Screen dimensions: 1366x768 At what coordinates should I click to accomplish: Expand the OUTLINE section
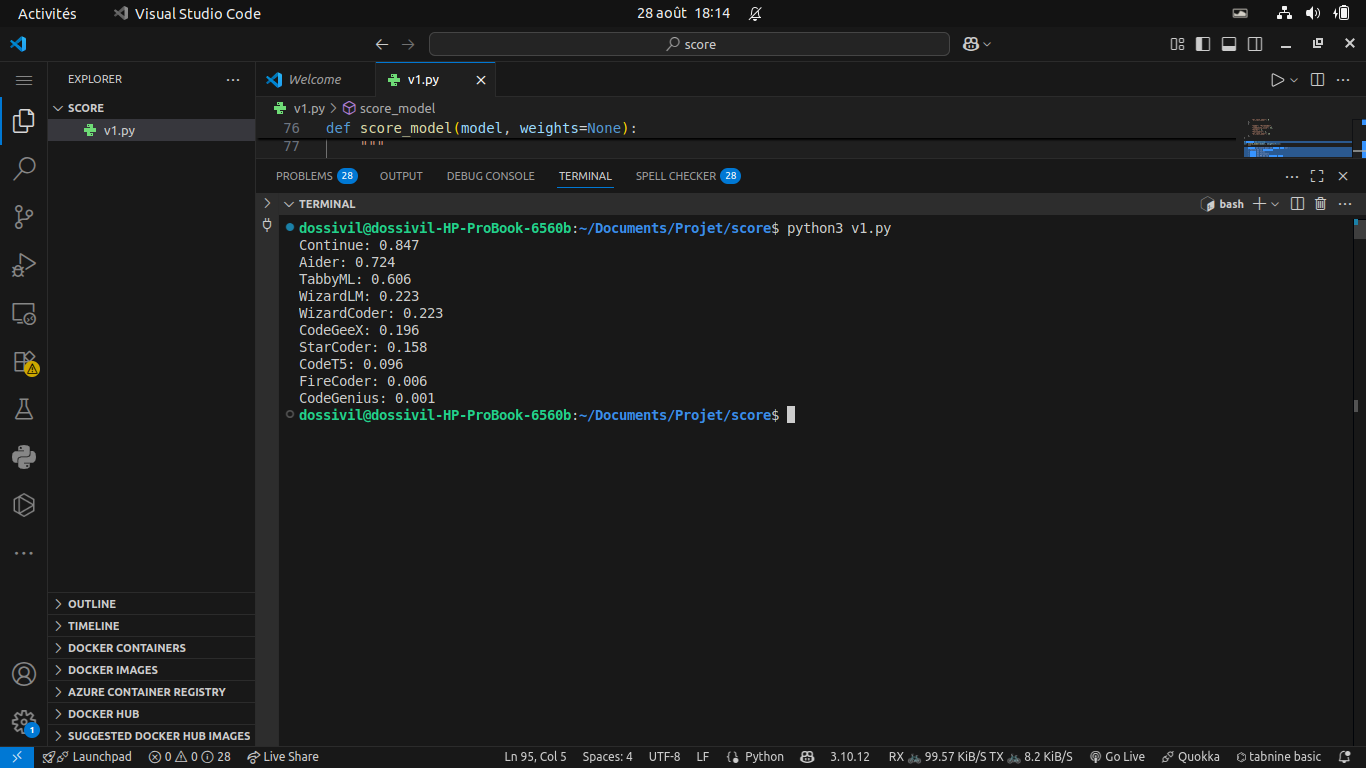coord(151,604)
